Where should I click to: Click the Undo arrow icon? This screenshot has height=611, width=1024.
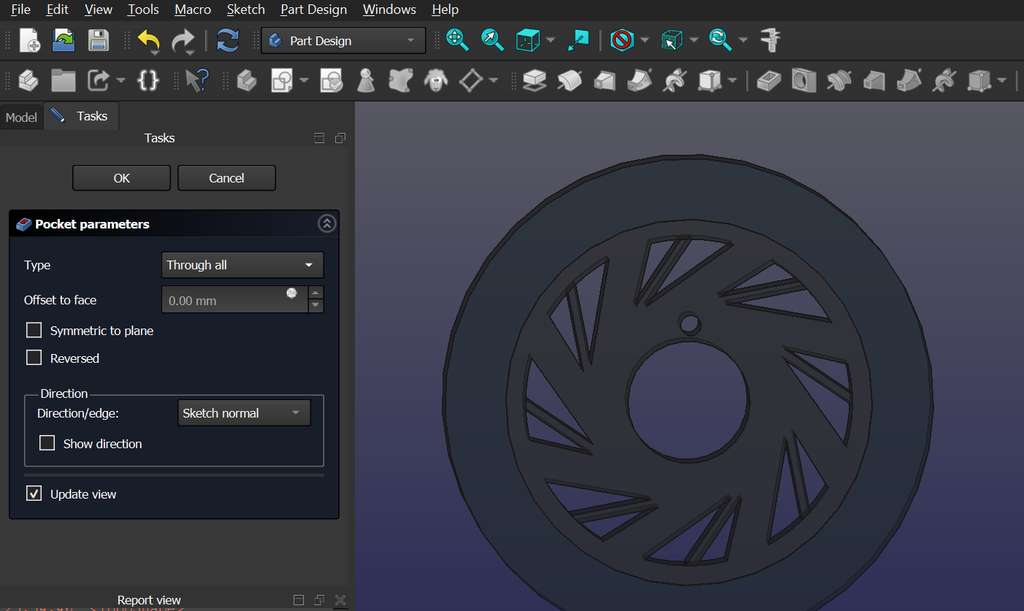(149, 40)
